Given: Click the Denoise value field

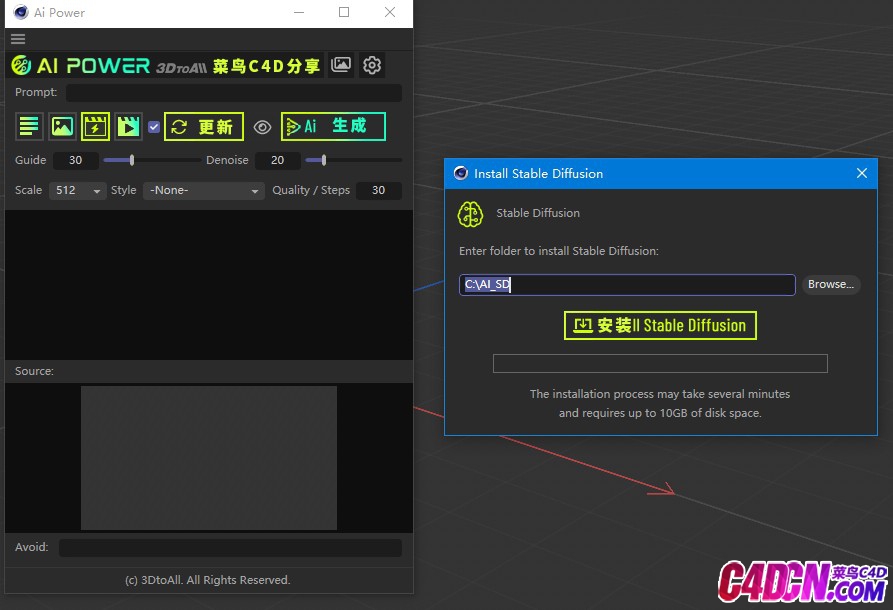Looking at the screenshot, I should click(277, 160).
